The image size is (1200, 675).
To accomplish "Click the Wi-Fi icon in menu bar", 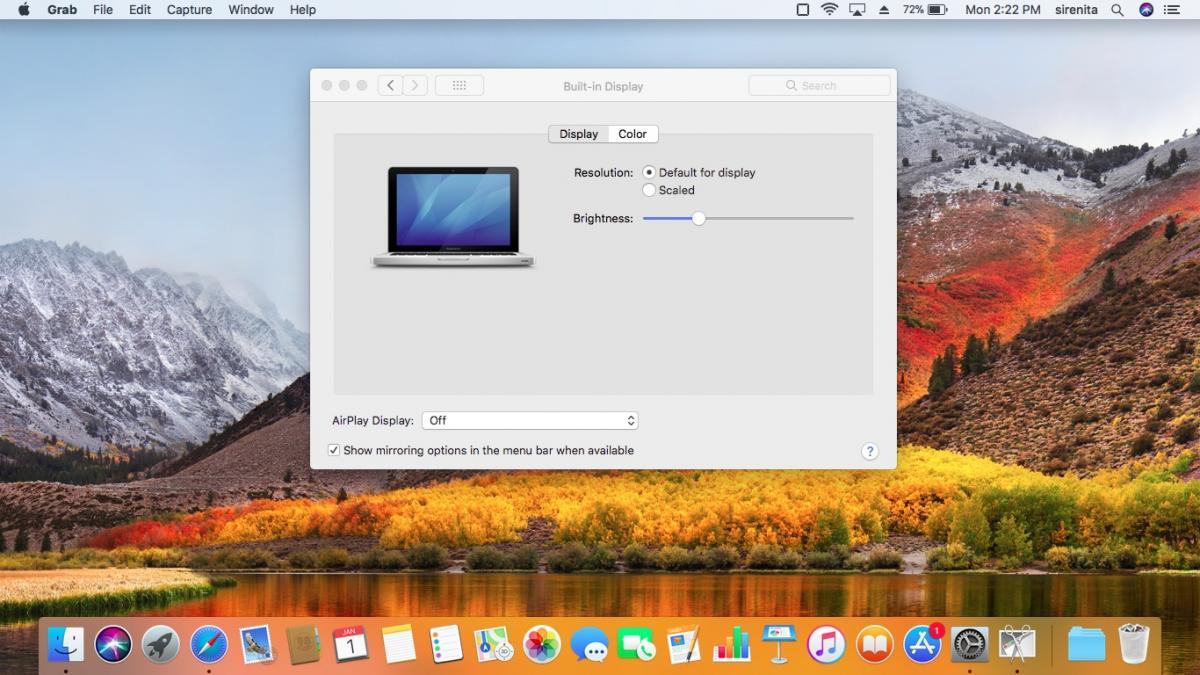I will click(829, 10).
